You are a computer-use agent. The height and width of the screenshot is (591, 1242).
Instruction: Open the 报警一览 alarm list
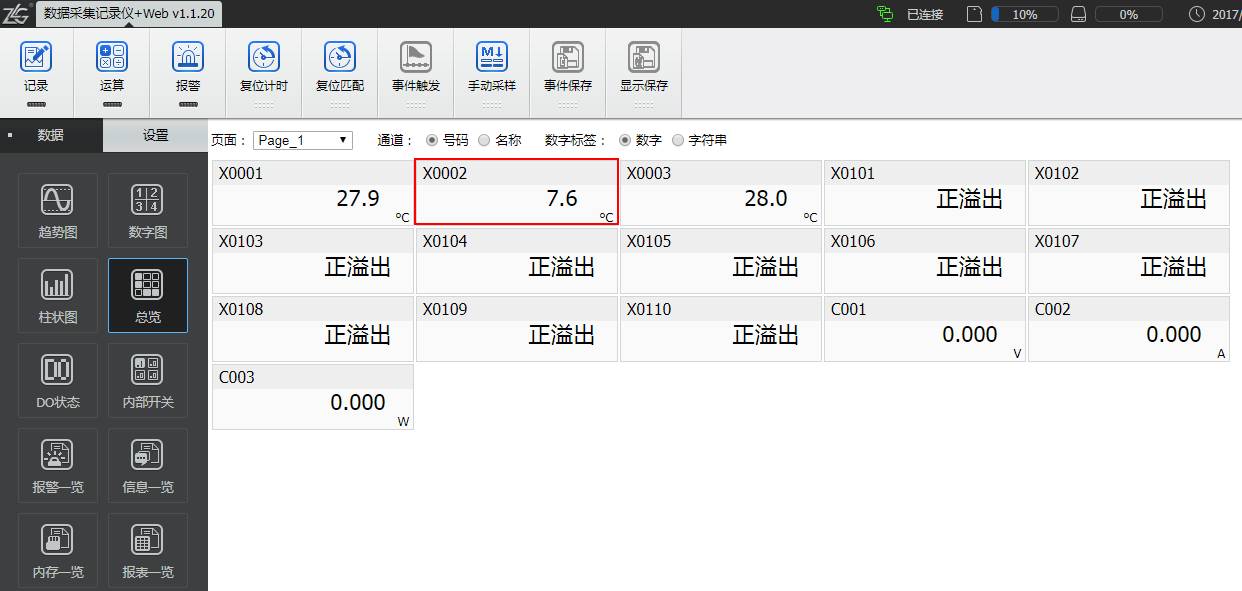(58, 465)
